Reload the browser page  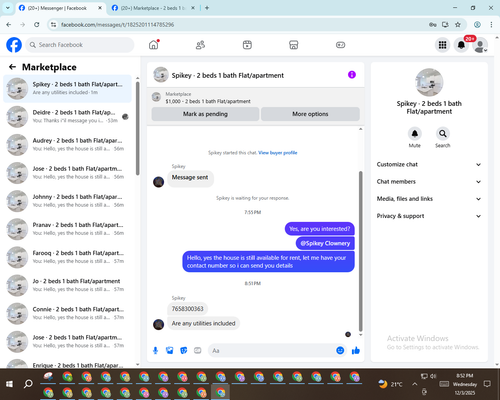pyautogui.click(x=37, y=25)
